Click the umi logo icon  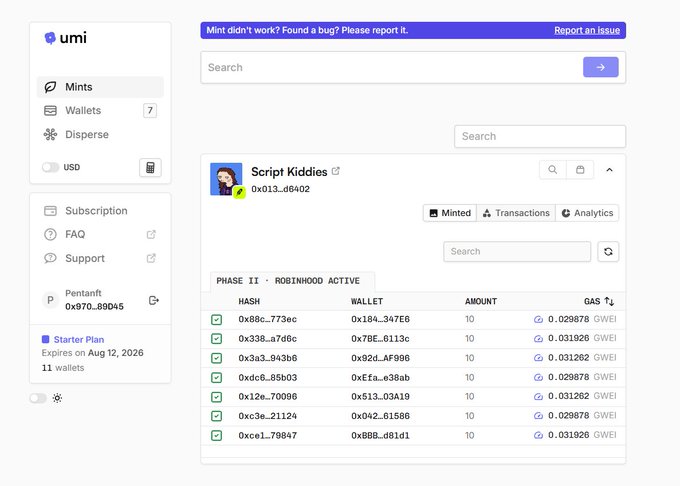click(50, 38)
